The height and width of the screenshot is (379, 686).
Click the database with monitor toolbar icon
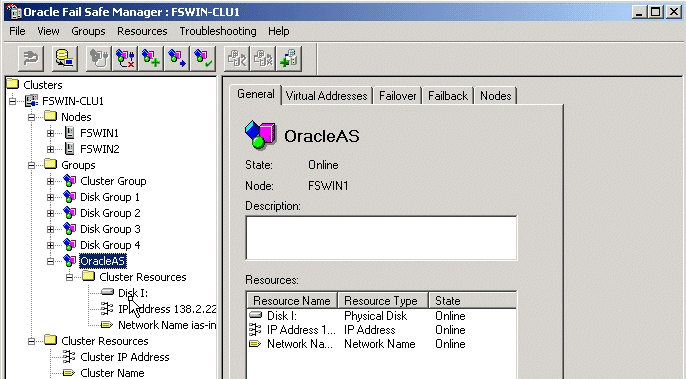click(x=65, y=58)
